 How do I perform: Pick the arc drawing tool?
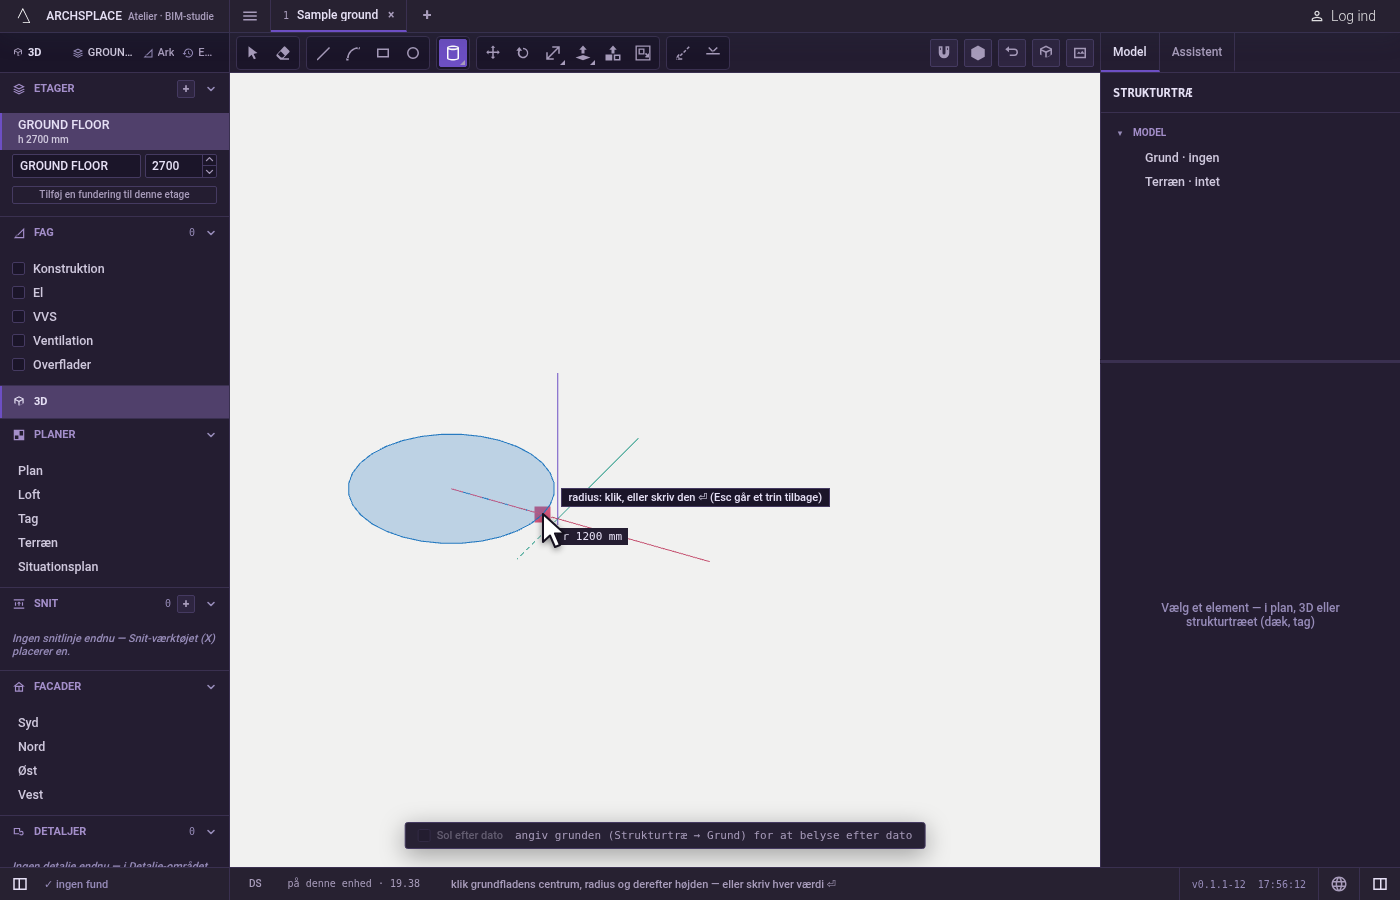coord(353,53)
